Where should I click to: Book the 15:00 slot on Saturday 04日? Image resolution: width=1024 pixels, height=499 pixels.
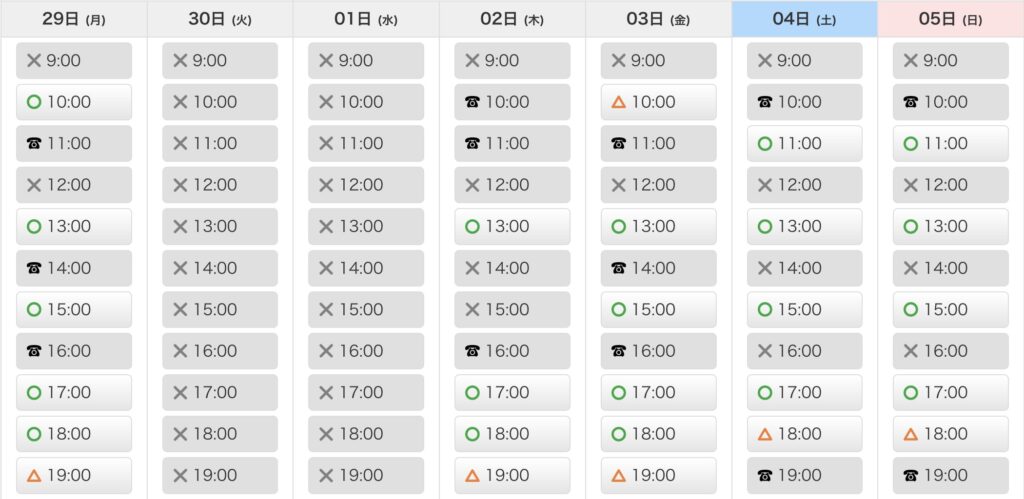point(805,310)
